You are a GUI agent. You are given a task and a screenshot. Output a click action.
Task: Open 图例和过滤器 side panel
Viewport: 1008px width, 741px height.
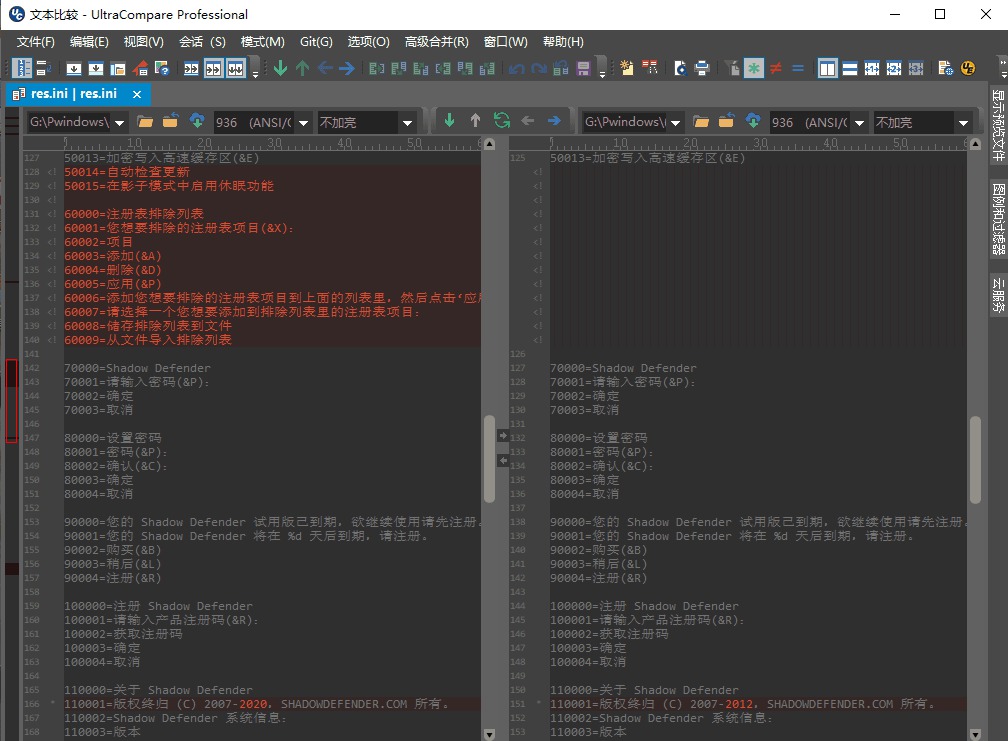[998, 219]
